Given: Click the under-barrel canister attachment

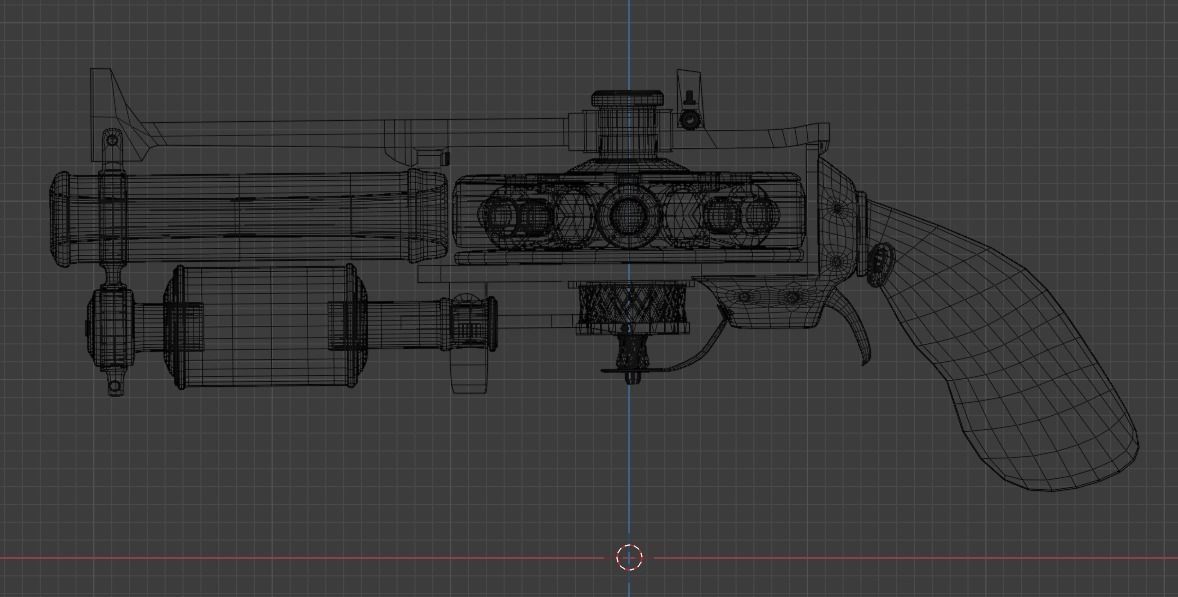Looking at the screenshot, I should pos(265,325).
